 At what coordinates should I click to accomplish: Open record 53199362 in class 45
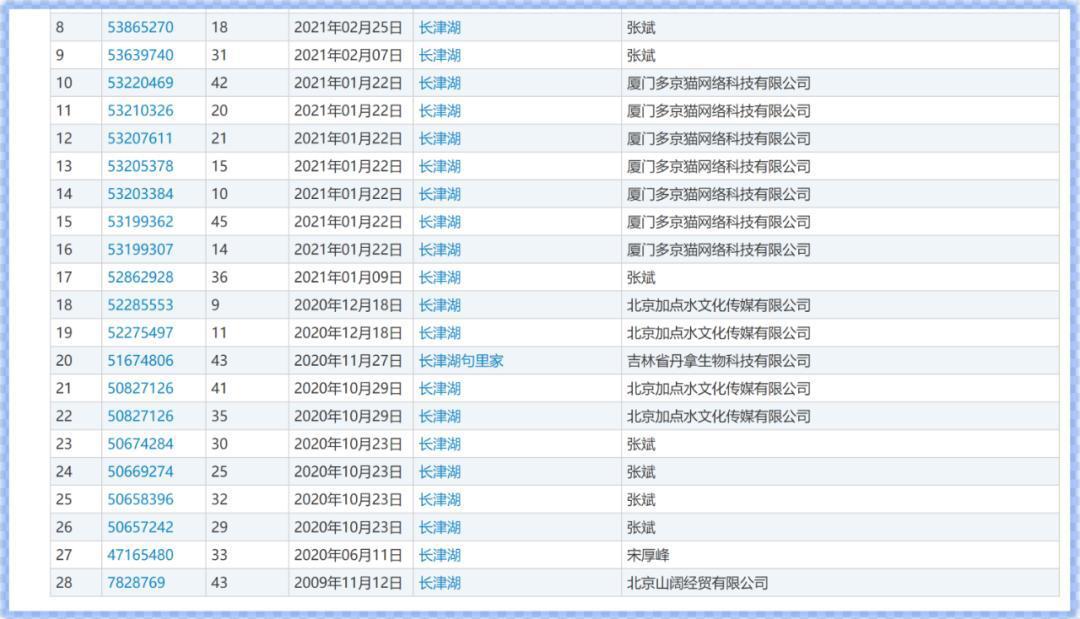140,222
